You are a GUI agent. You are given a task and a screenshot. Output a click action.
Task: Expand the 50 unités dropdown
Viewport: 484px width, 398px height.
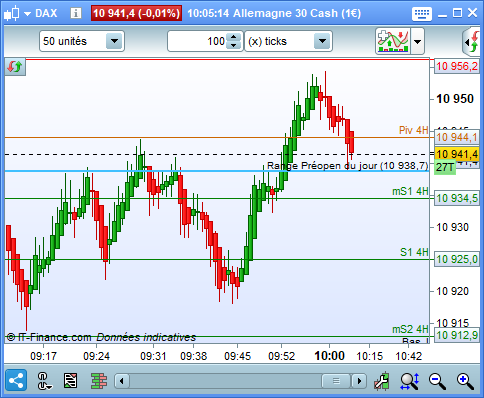[114, 41]
